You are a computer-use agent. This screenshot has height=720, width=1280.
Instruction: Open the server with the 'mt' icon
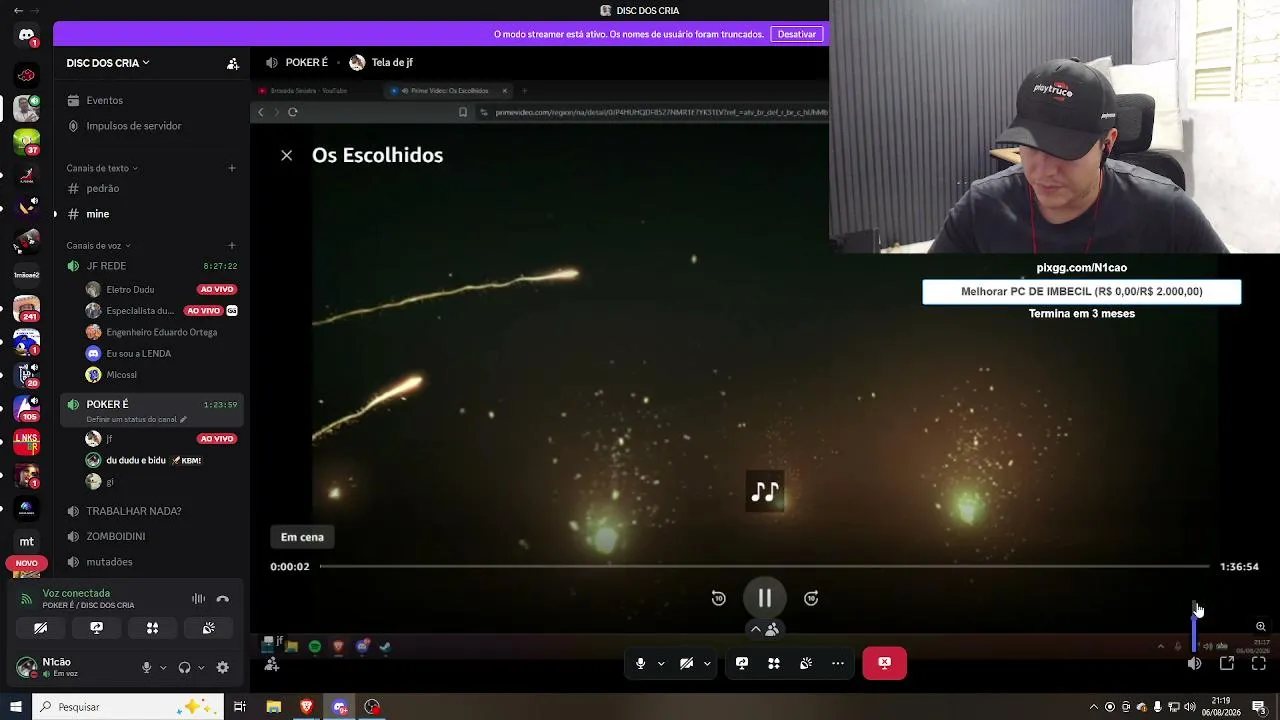pos(27,541)
